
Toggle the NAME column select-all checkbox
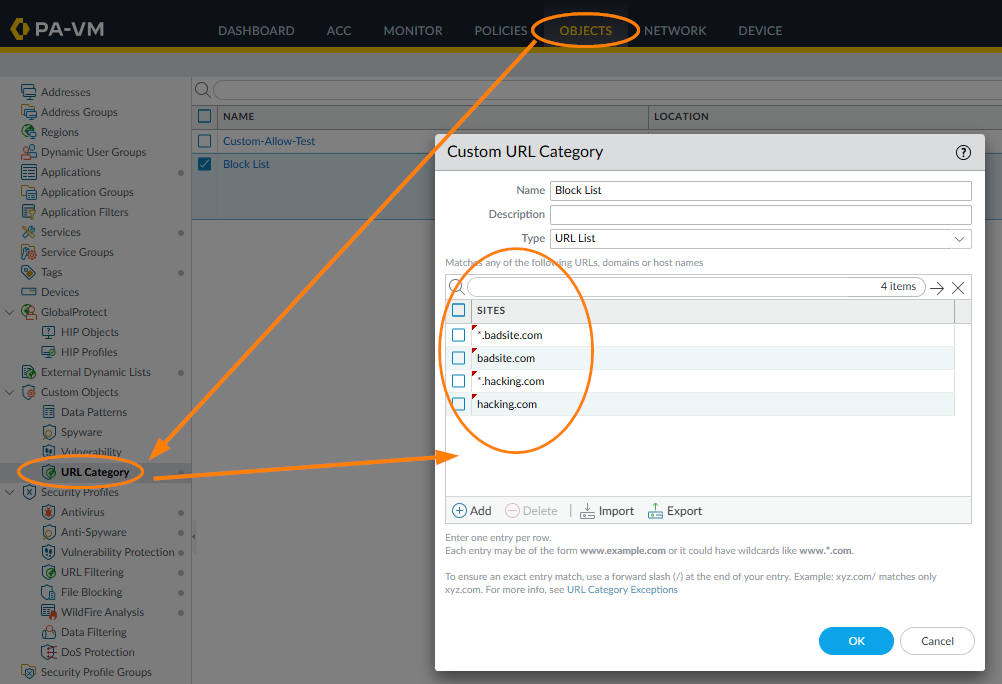tap(204, 116)
